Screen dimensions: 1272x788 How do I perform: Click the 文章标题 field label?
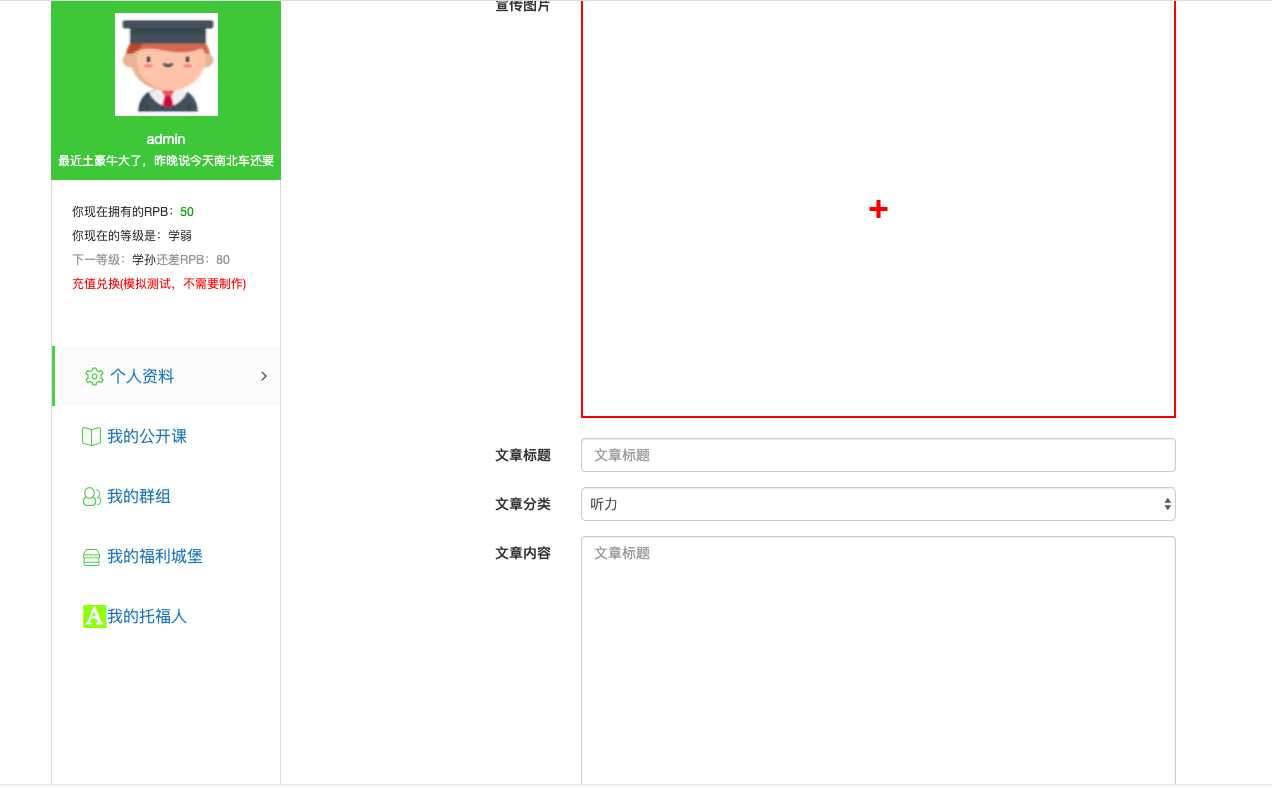point(523,455)
